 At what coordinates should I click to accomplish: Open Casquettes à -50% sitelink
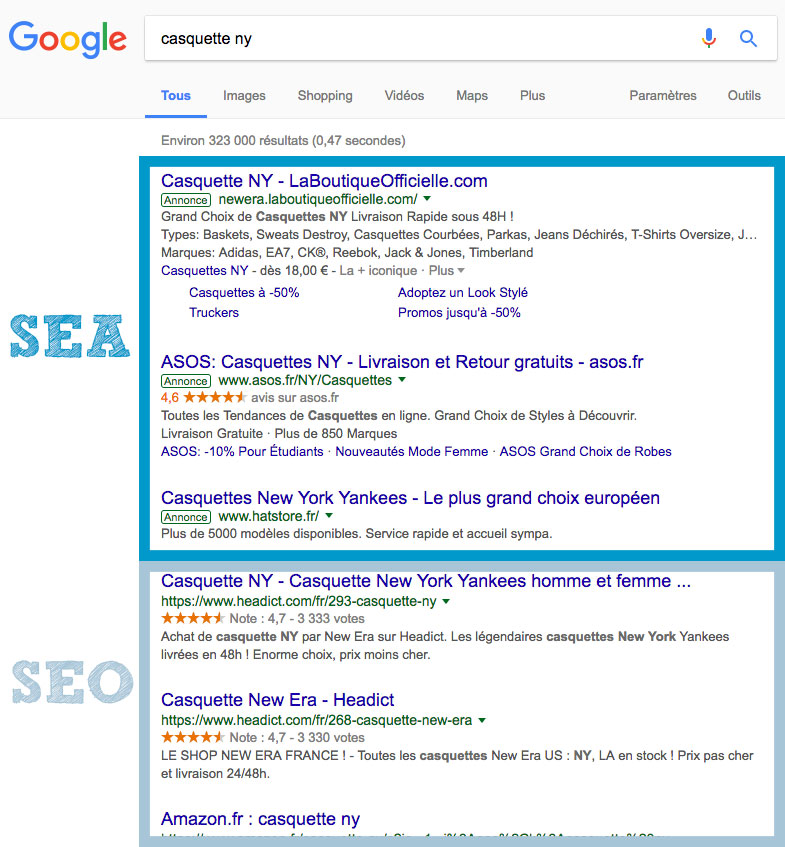[244, 293]
